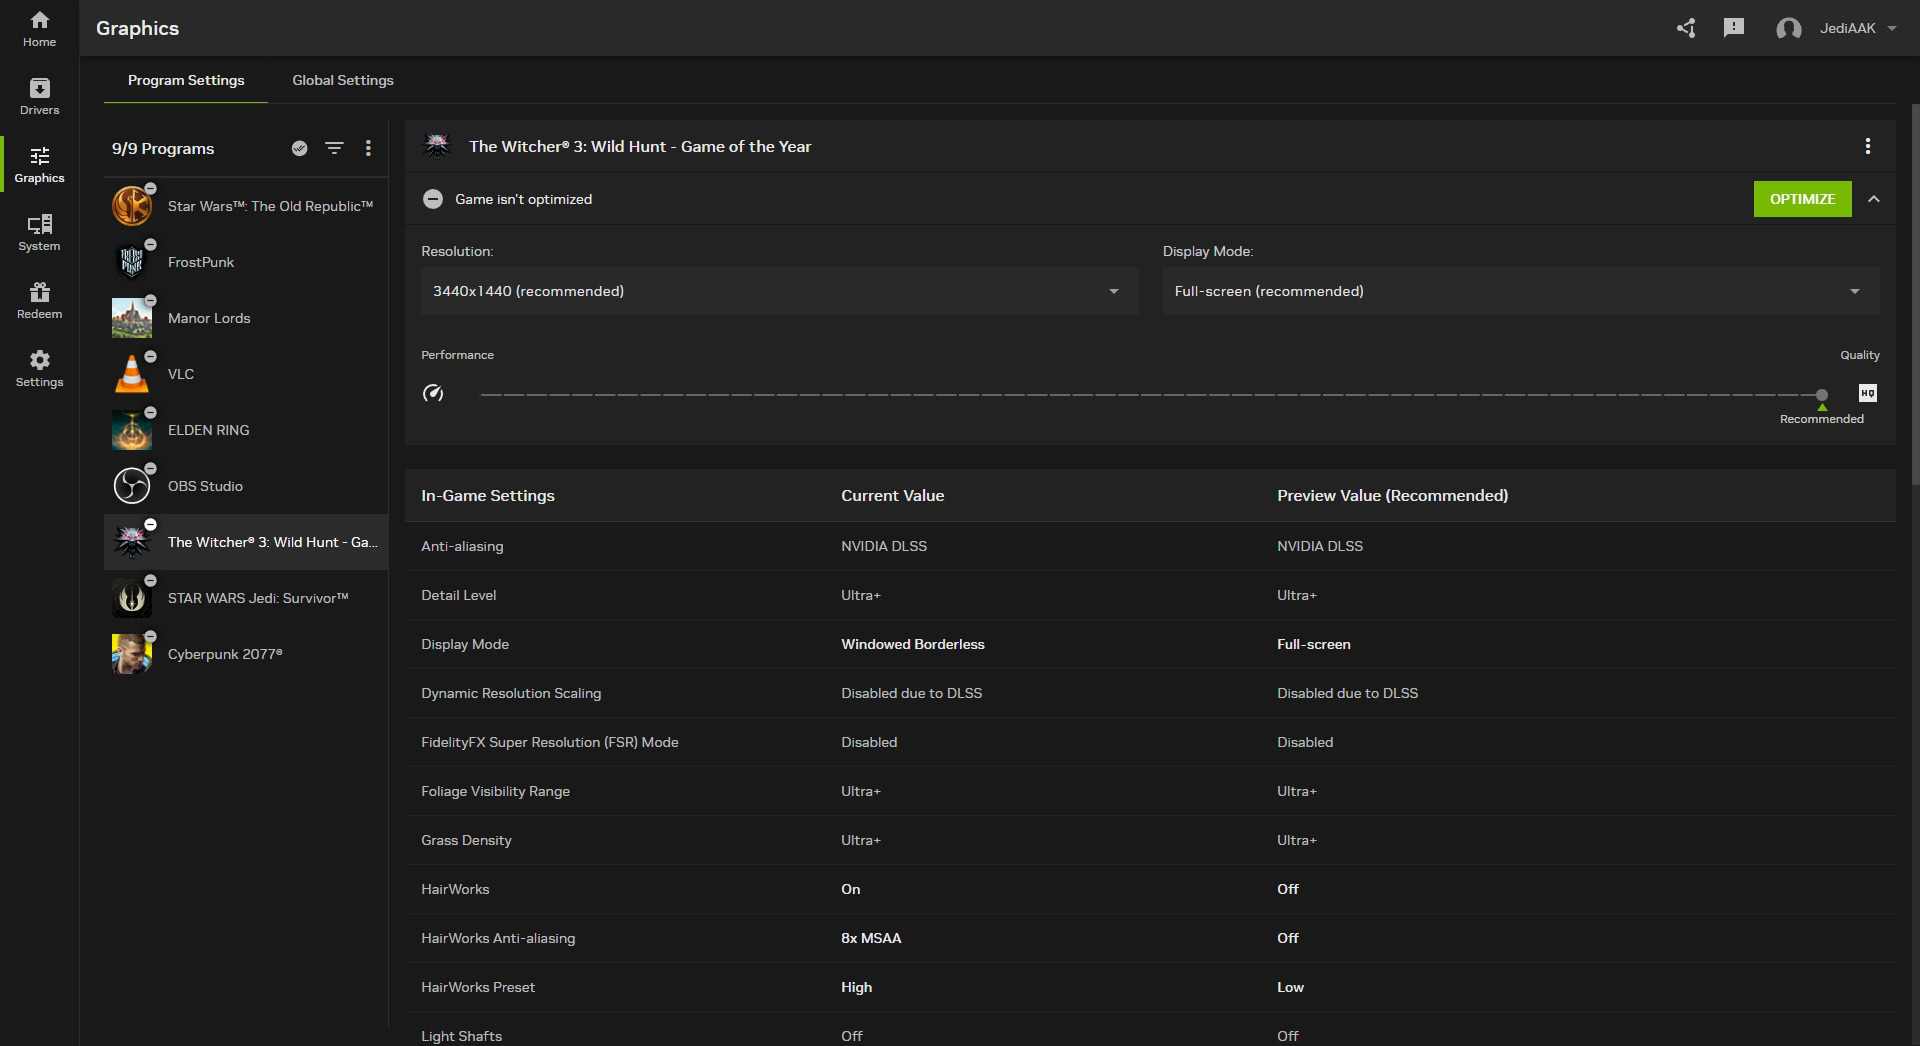Click the VLC cone icon
Image resolution: width=1920 pixels, height=1046 pixels.
pyautogui.click(x=132, y=374)
